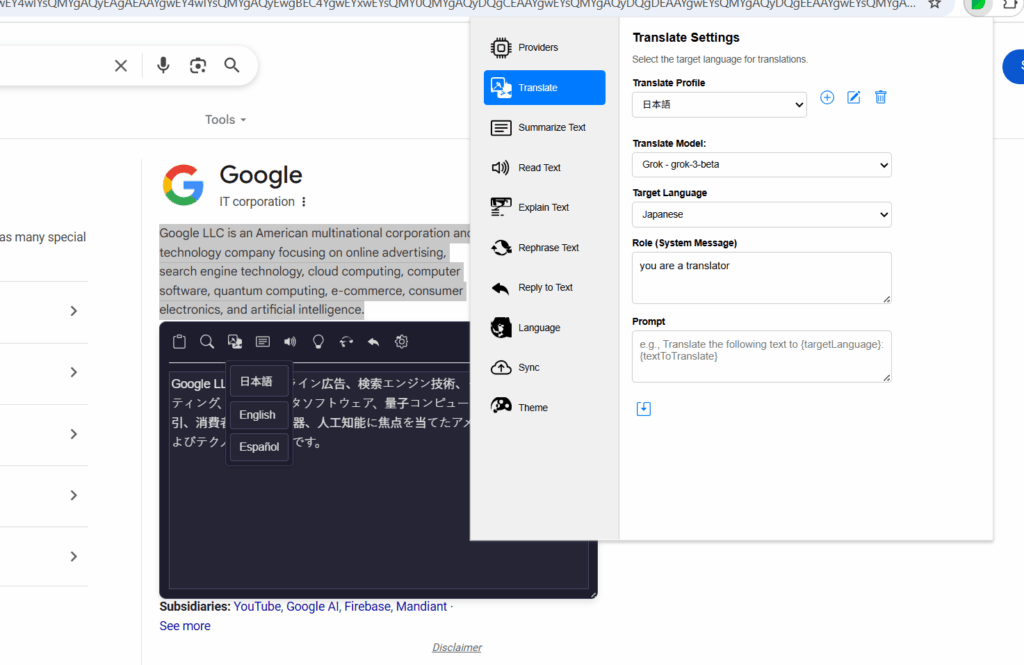Focus the Role system message textarea
Screen dimensions: 1024x665
[x=761, y=278]
